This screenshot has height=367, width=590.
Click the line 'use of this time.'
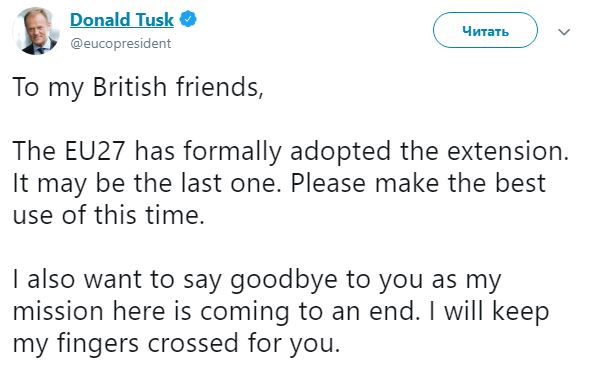[x=109, y=215]
